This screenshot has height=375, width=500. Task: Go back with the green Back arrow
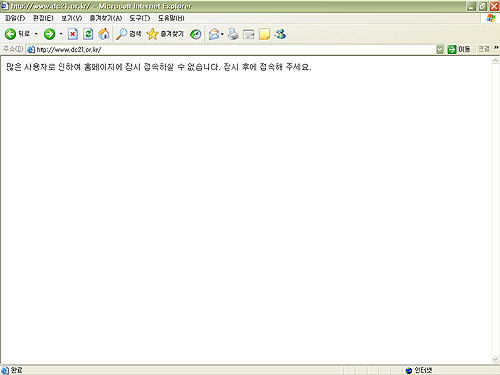tap(10, 34)
